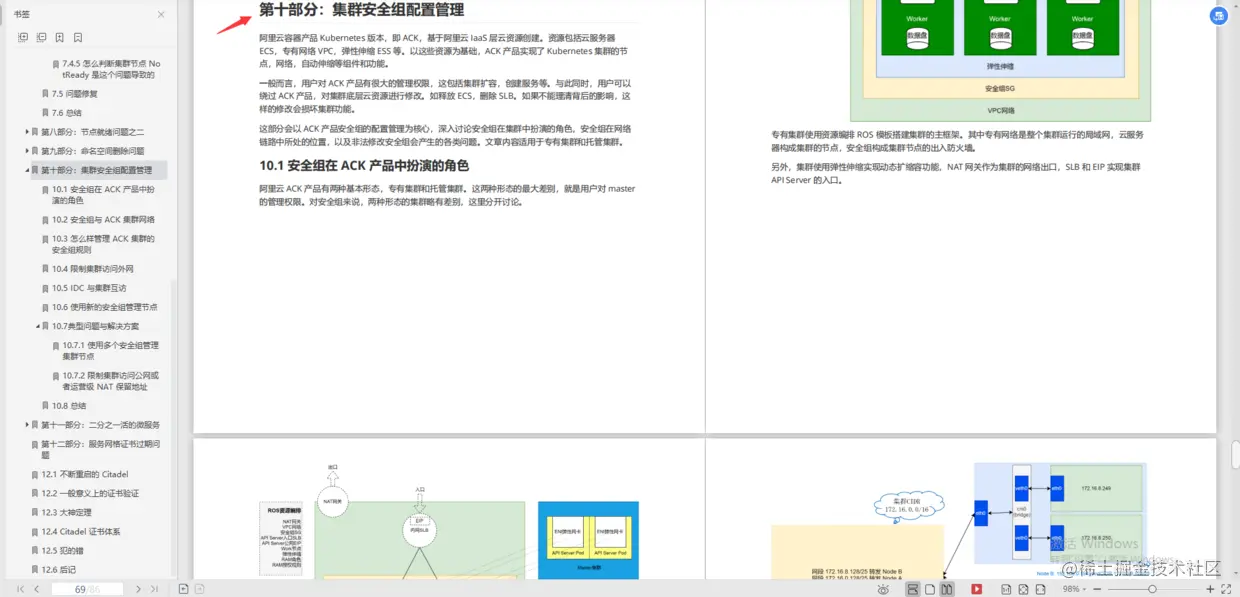Image resolution: width=1240 pixels, height=597 pixels.
Task: Click the blue floating assistant icon
Action: click(1218, 15)
